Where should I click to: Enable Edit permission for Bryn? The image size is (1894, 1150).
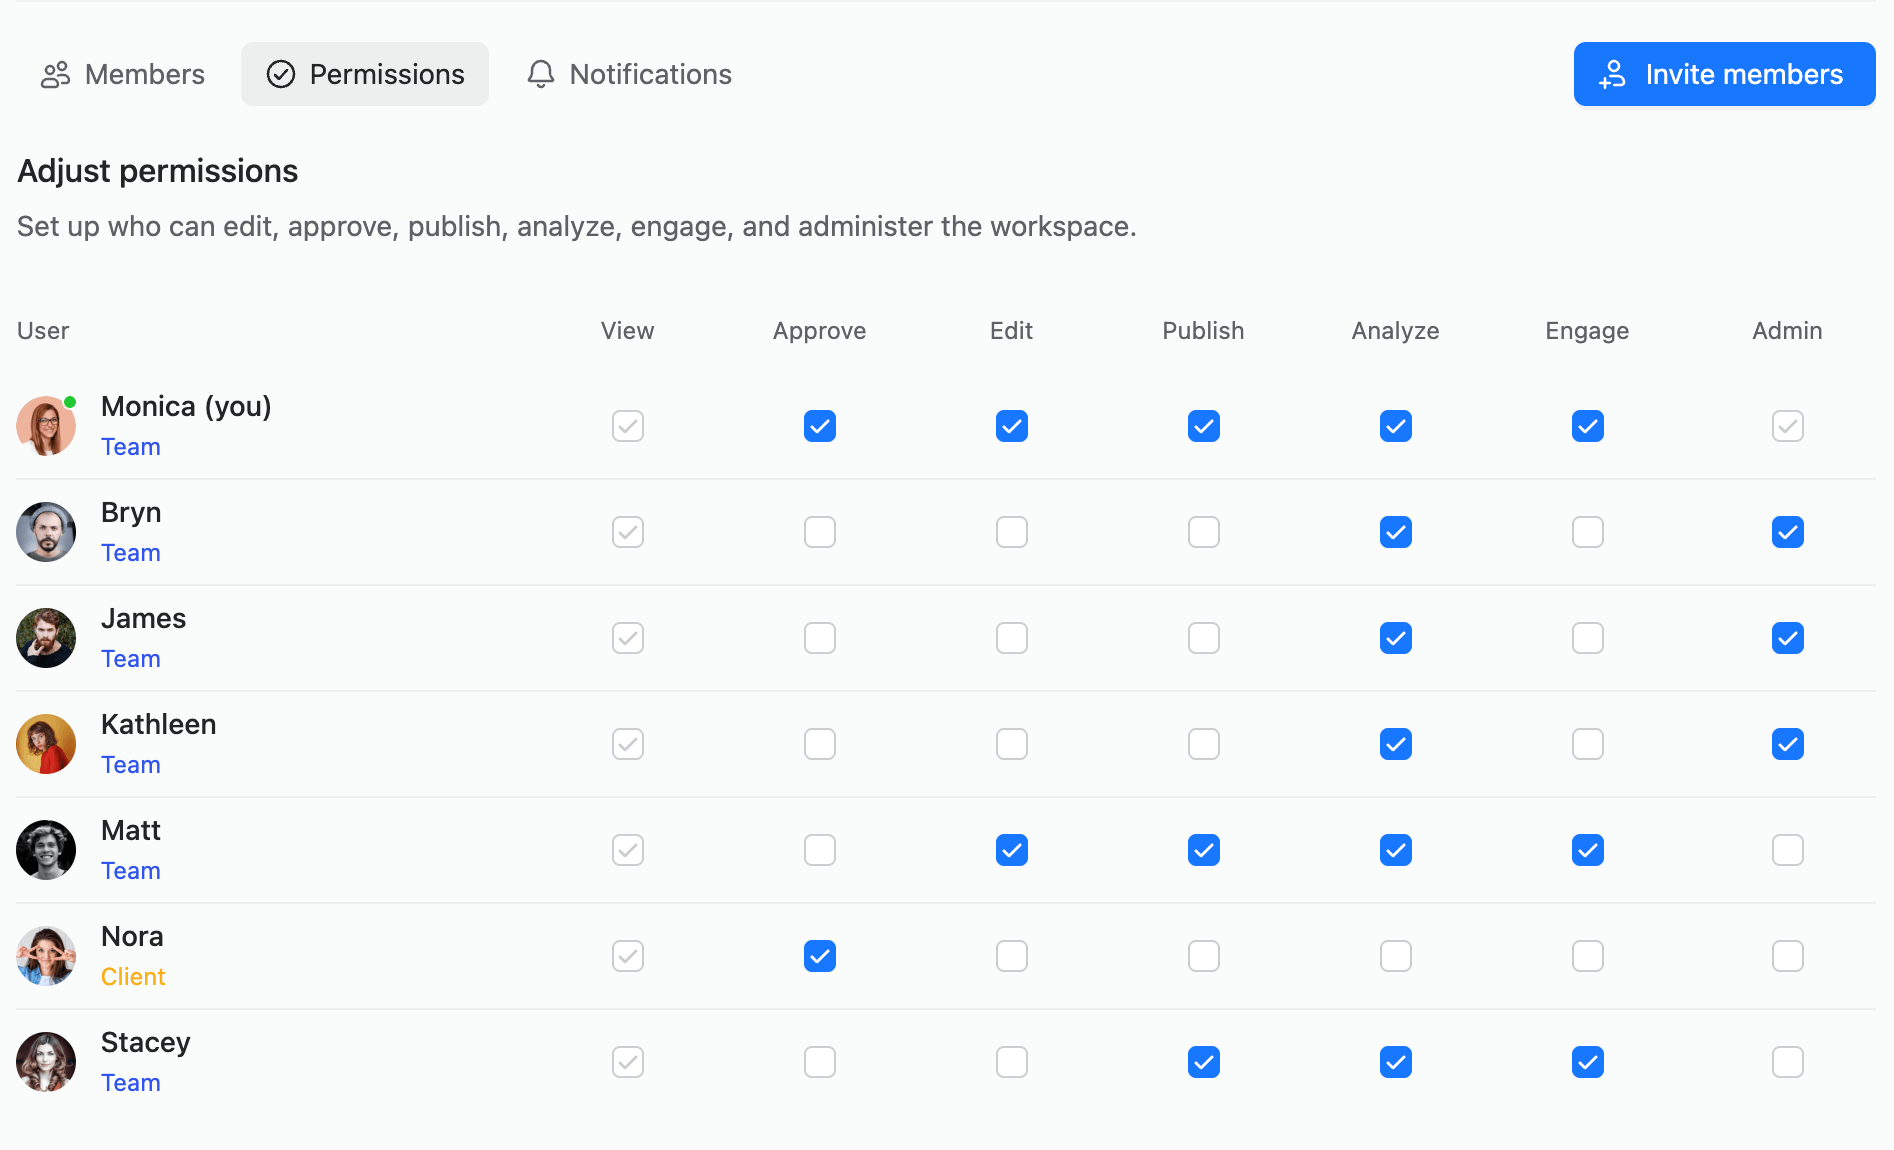(x=1012, y=532)
